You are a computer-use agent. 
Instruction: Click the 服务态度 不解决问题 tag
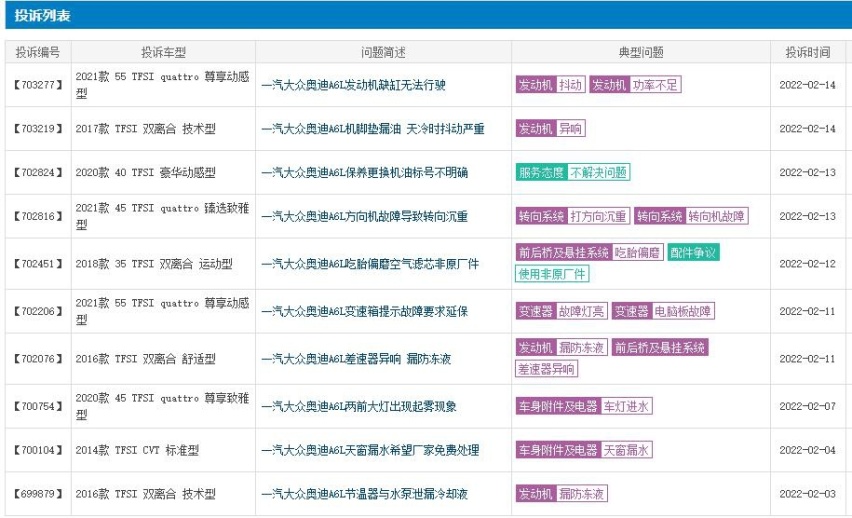tap(573, 173)
